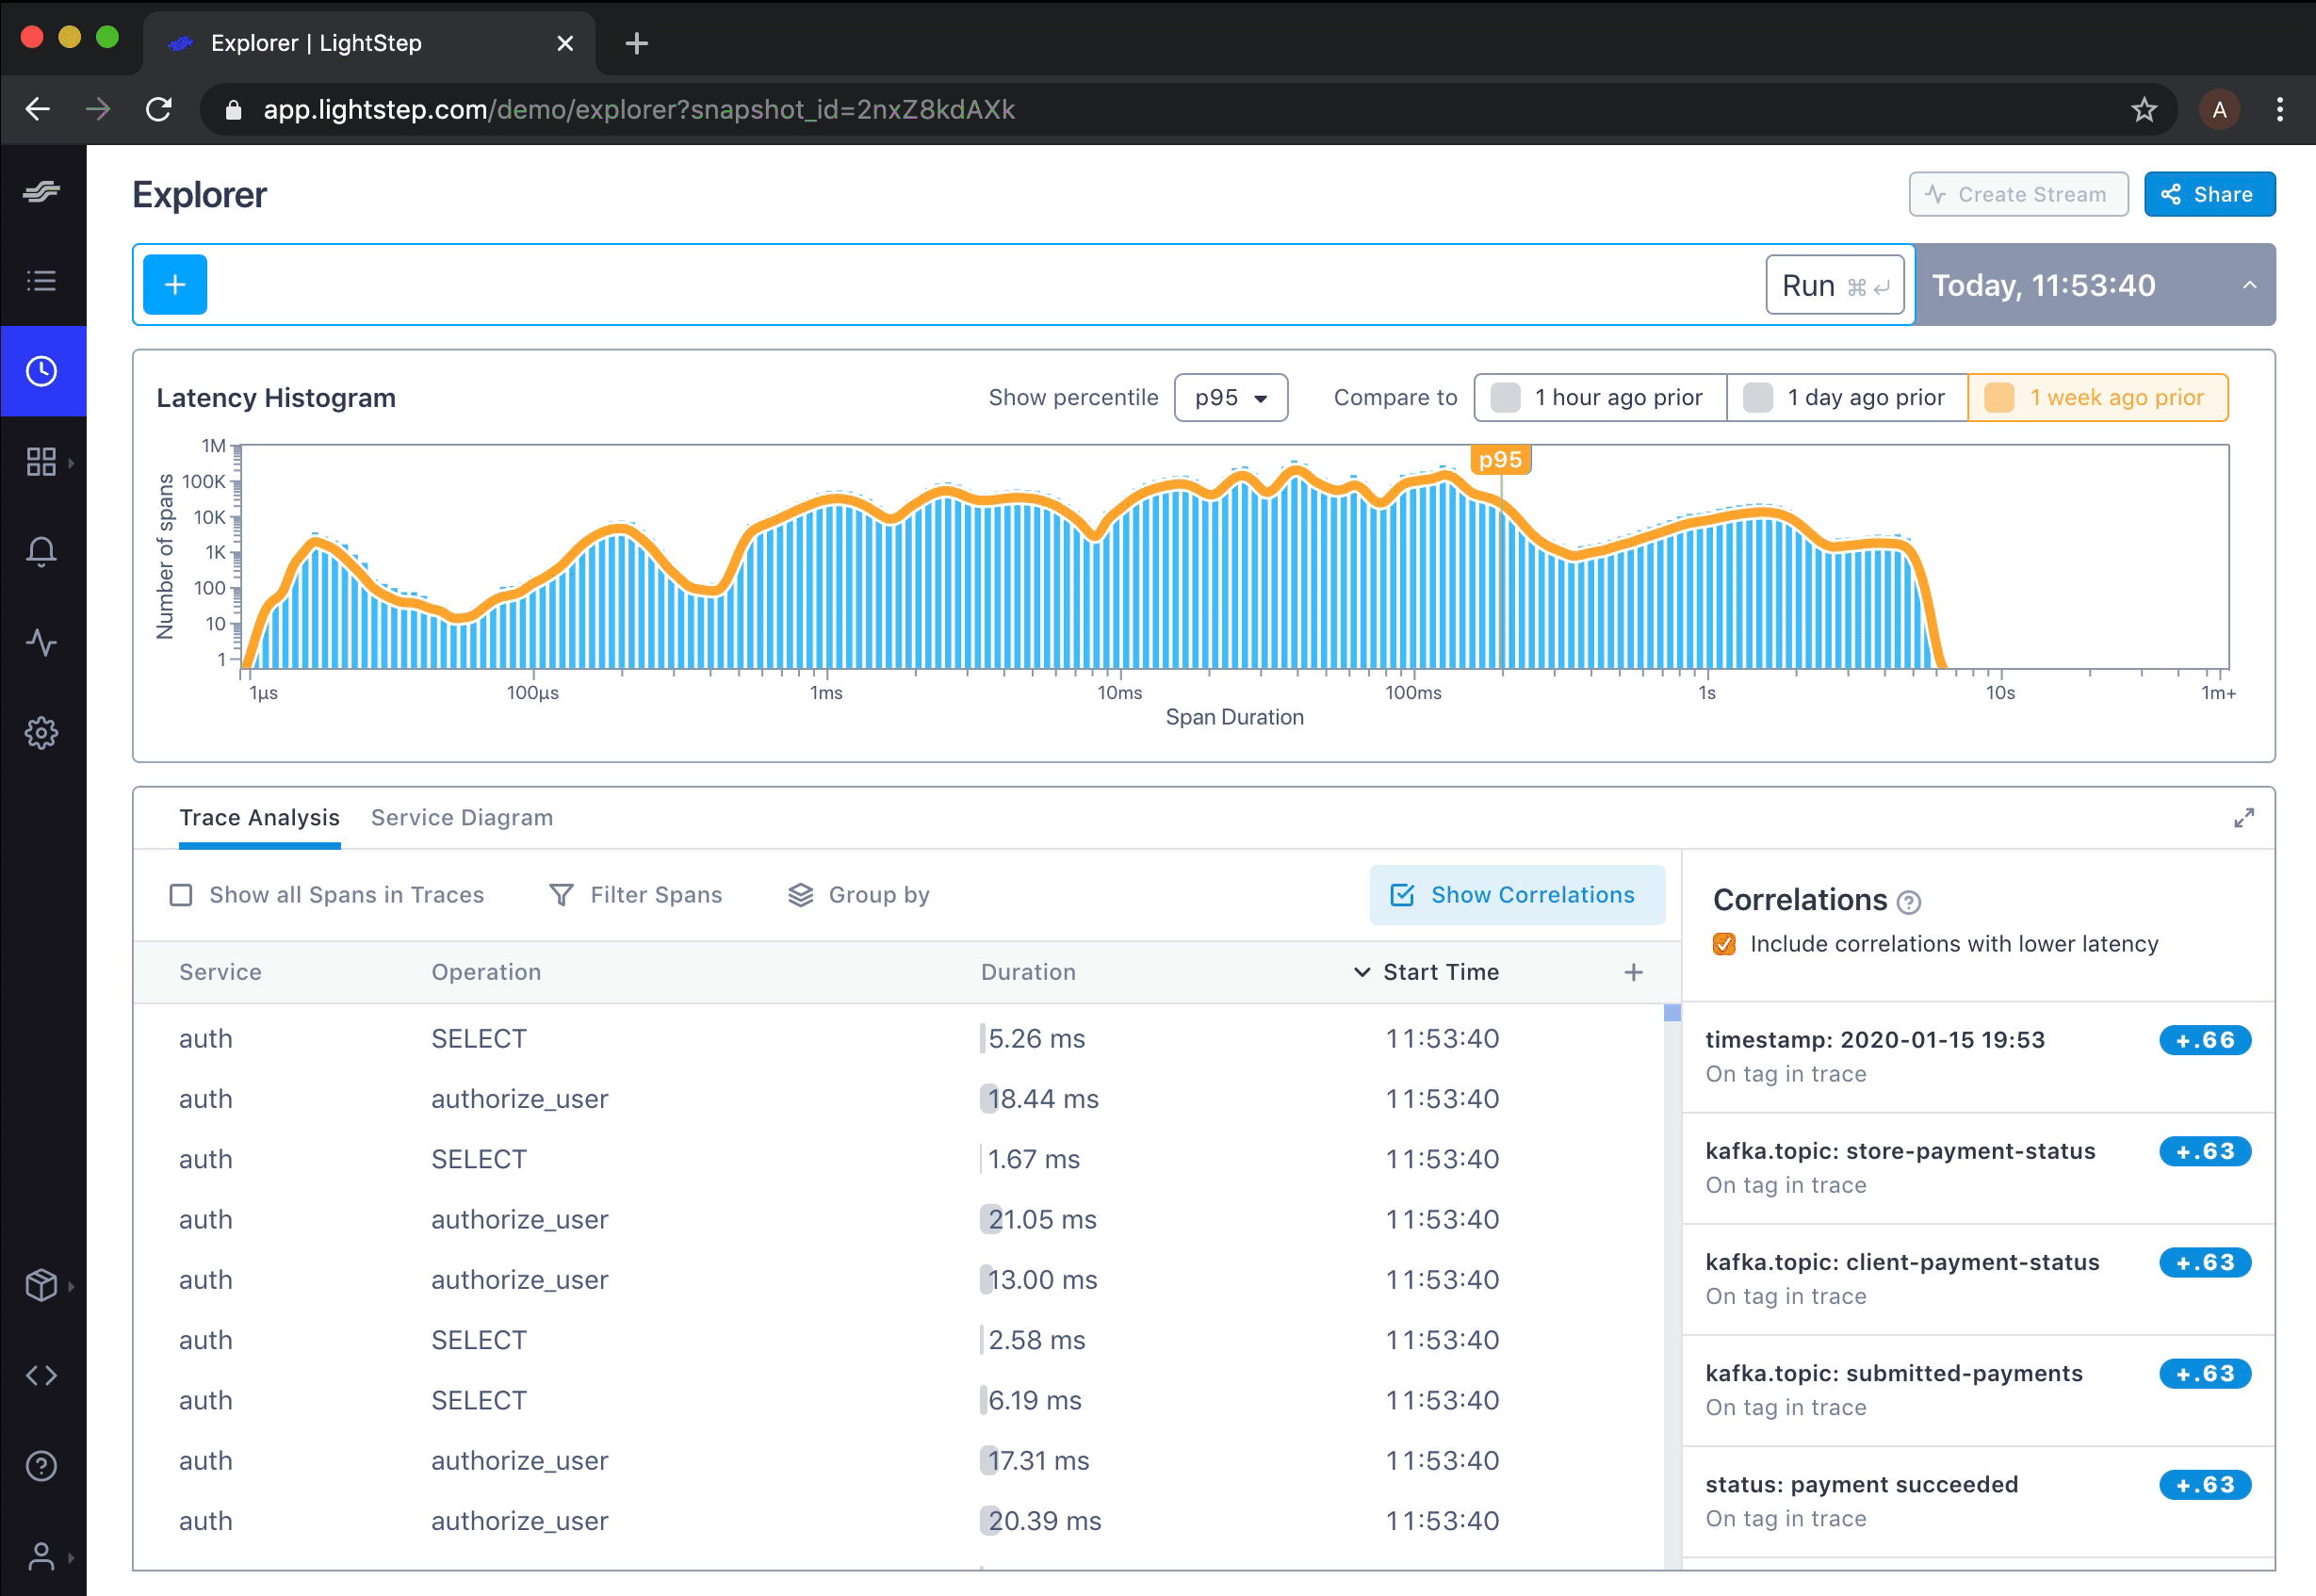Open the Explorer clock icon in sidebar
2316x1596 pixels.
click(41, 371)
